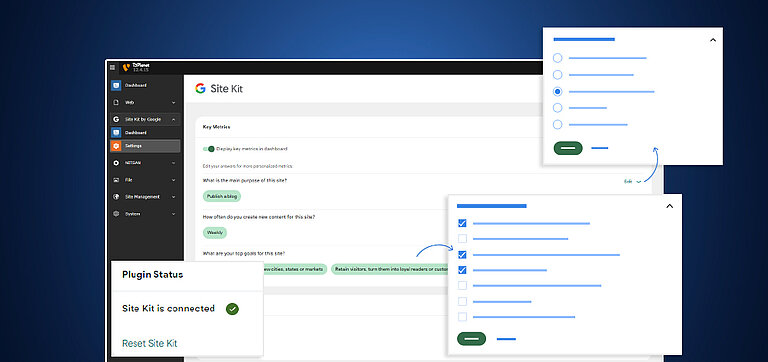Expand the NITSAN module chevron

173,163
